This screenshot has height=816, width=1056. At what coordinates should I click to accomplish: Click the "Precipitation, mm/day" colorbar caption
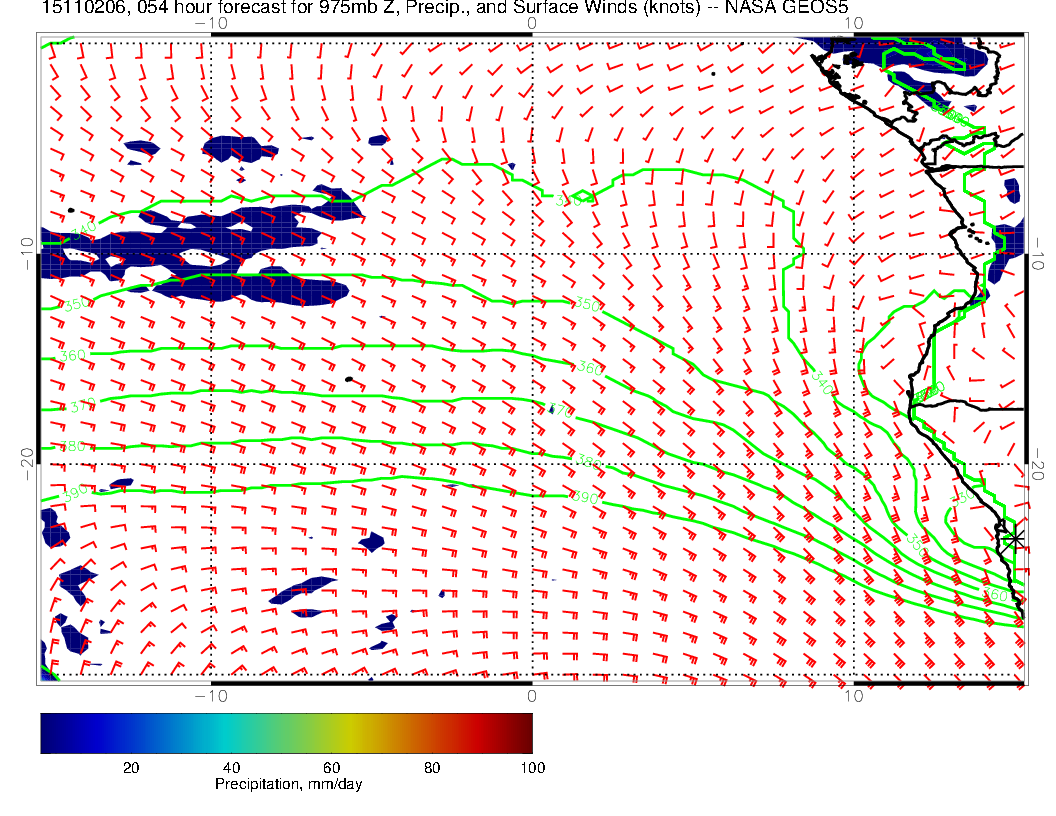[x=288, y=784]
